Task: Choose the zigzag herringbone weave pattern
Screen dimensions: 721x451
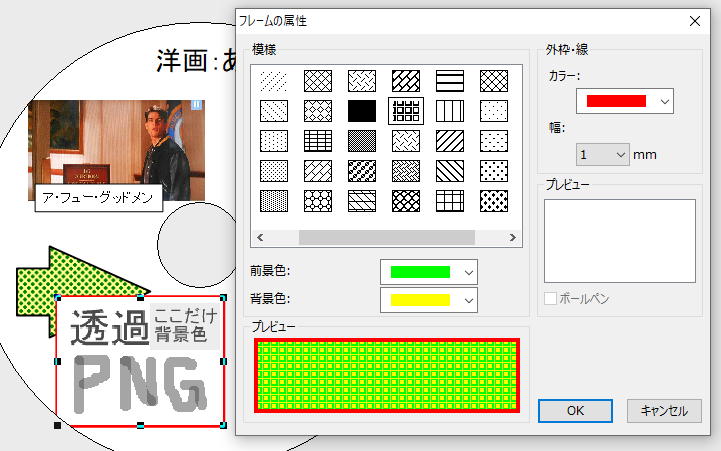Action: [406, 171]
